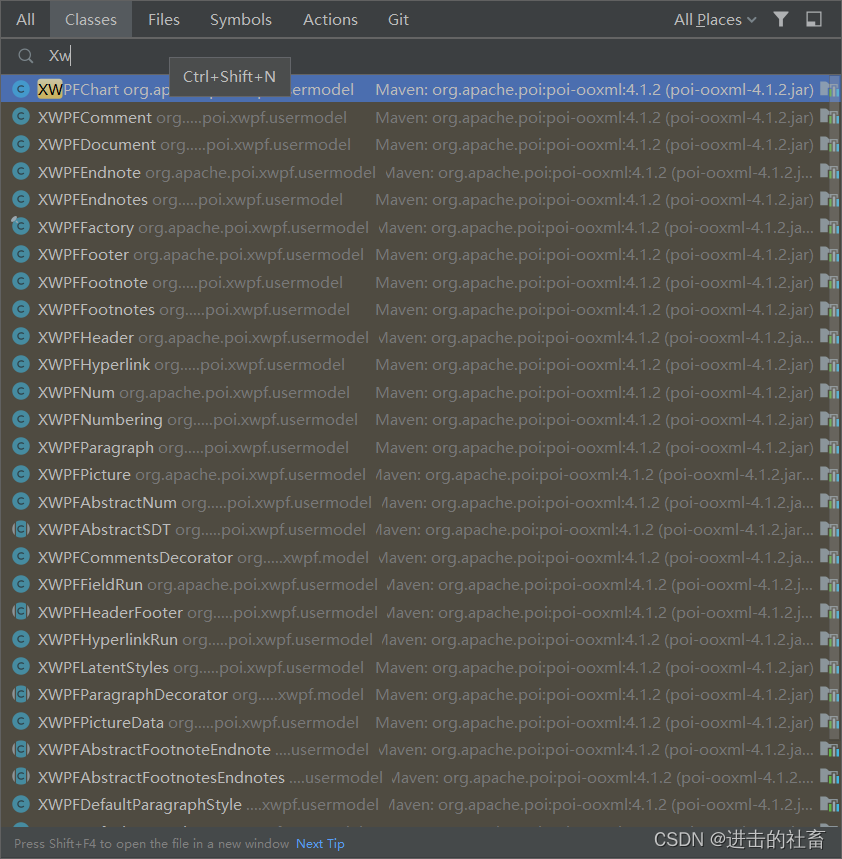Click the abstract class icon beside XWPFHeaderFooter
842x859 pixels.
tap(21, 611)
